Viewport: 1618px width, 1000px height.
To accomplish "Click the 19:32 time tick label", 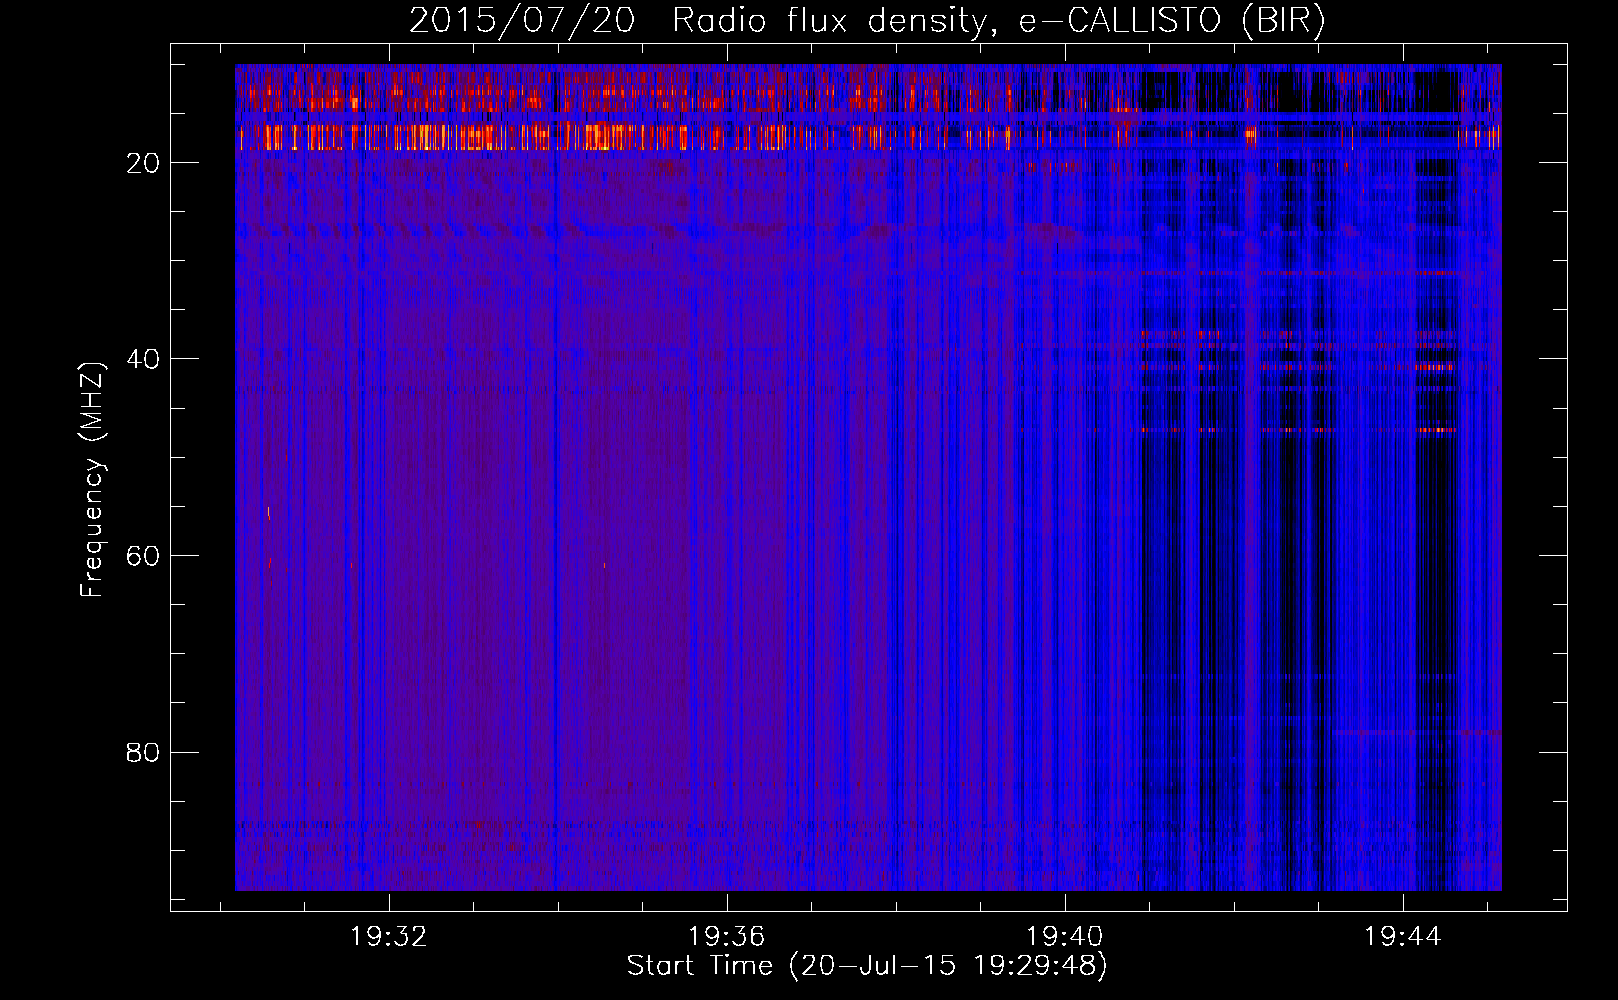I will tap(388, 937).
